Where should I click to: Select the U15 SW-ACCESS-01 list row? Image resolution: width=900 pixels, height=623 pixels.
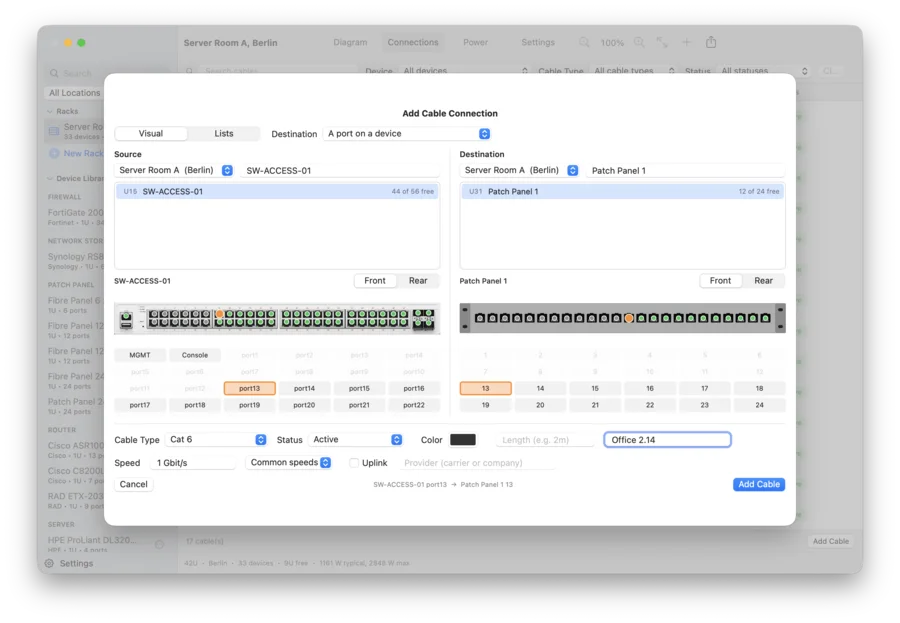[x=277, y=192]
